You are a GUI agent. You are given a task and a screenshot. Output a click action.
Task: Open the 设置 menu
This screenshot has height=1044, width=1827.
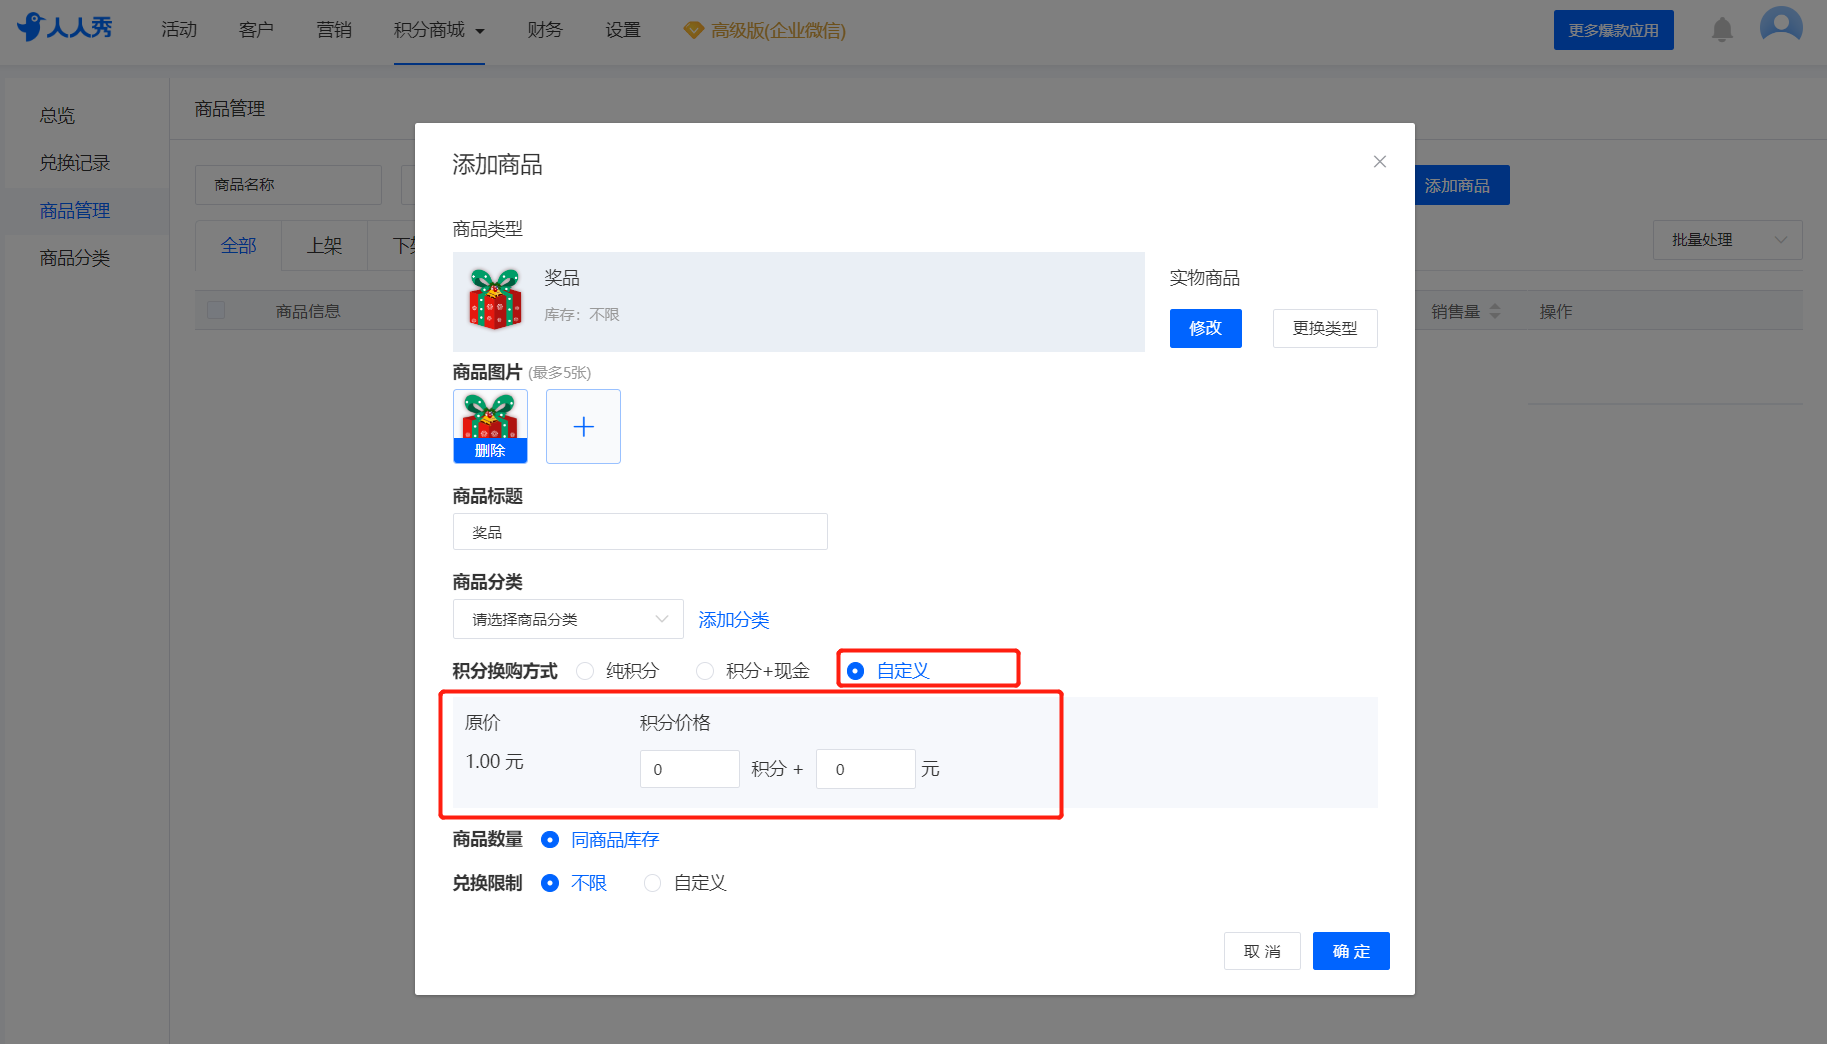tap(623, 30)
